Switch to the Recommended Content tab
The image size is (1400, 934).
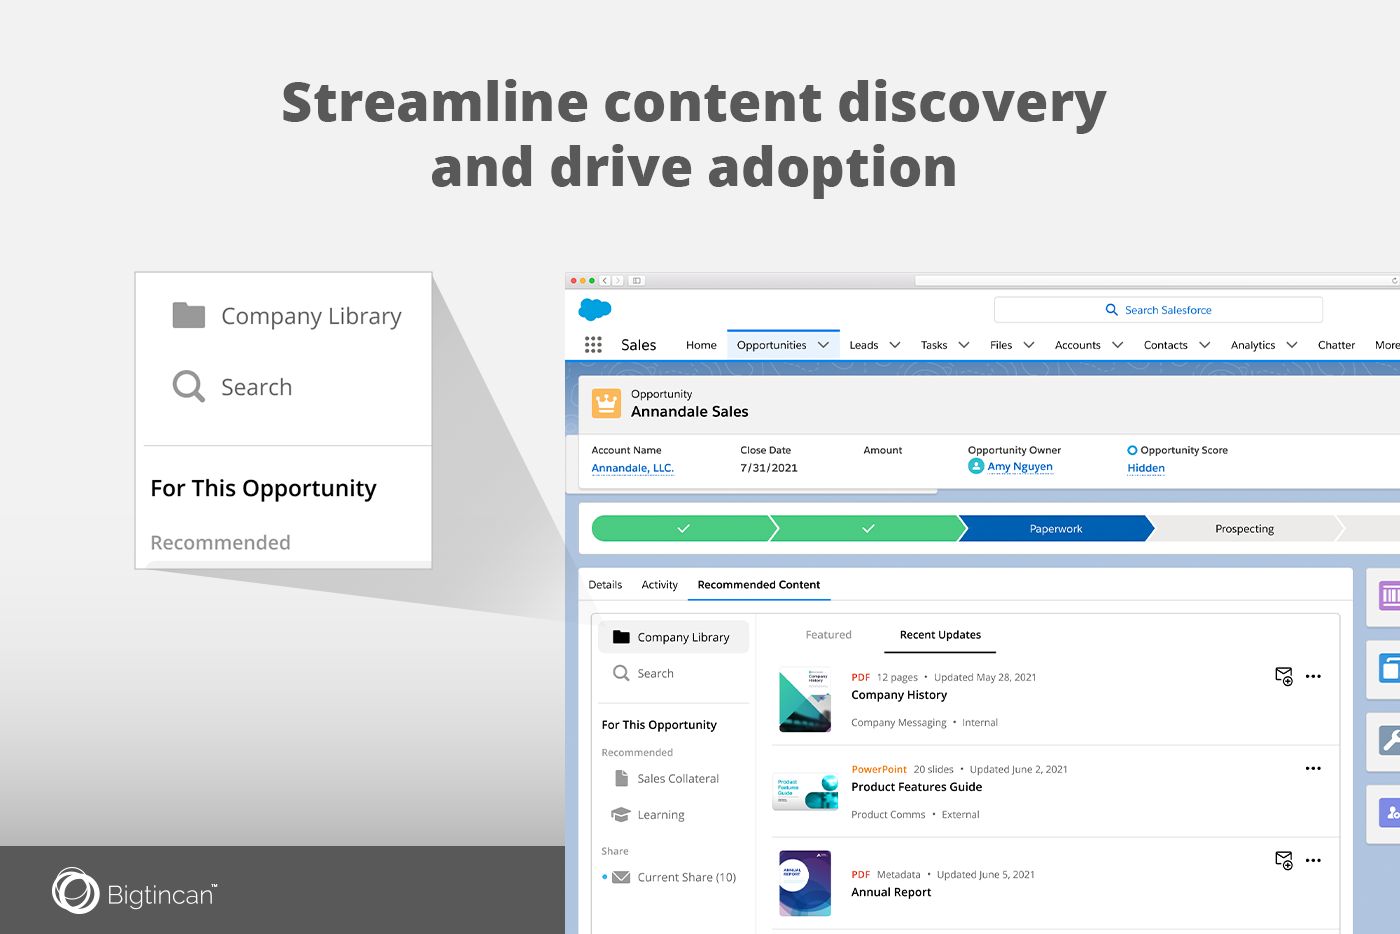(x=758, y=585)
